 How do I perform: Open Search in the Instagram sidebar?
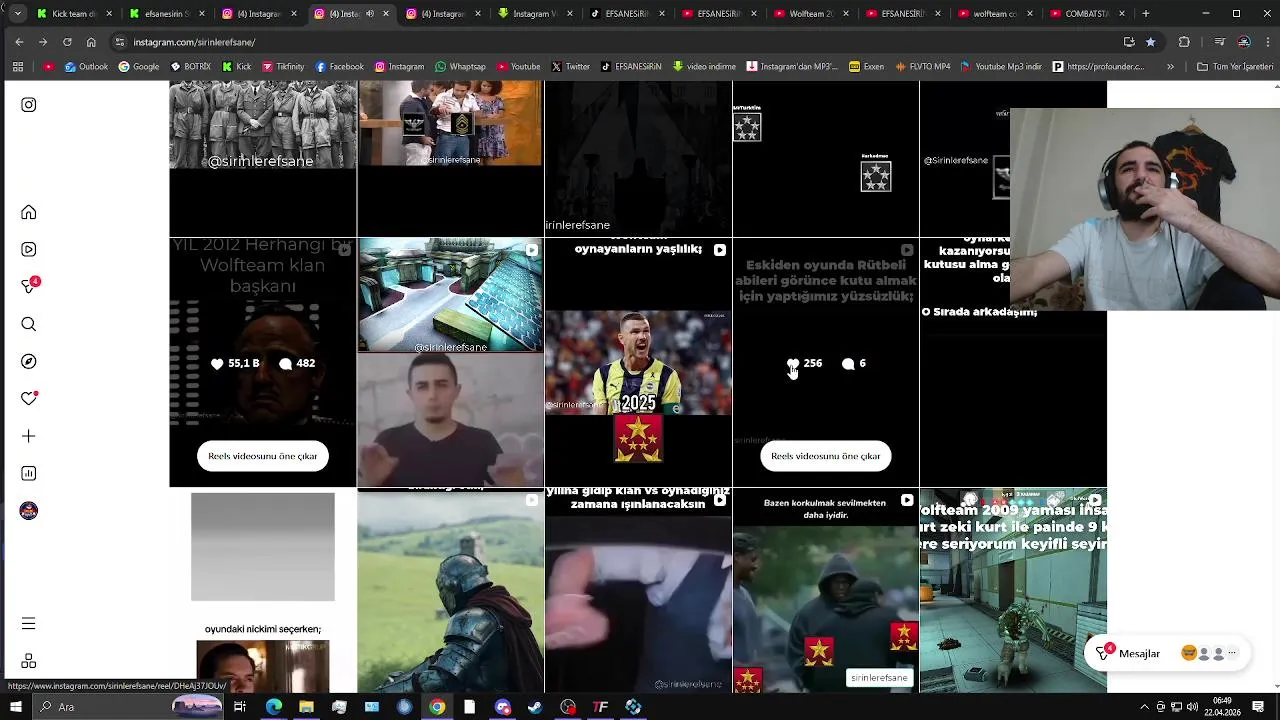point(29,324)
